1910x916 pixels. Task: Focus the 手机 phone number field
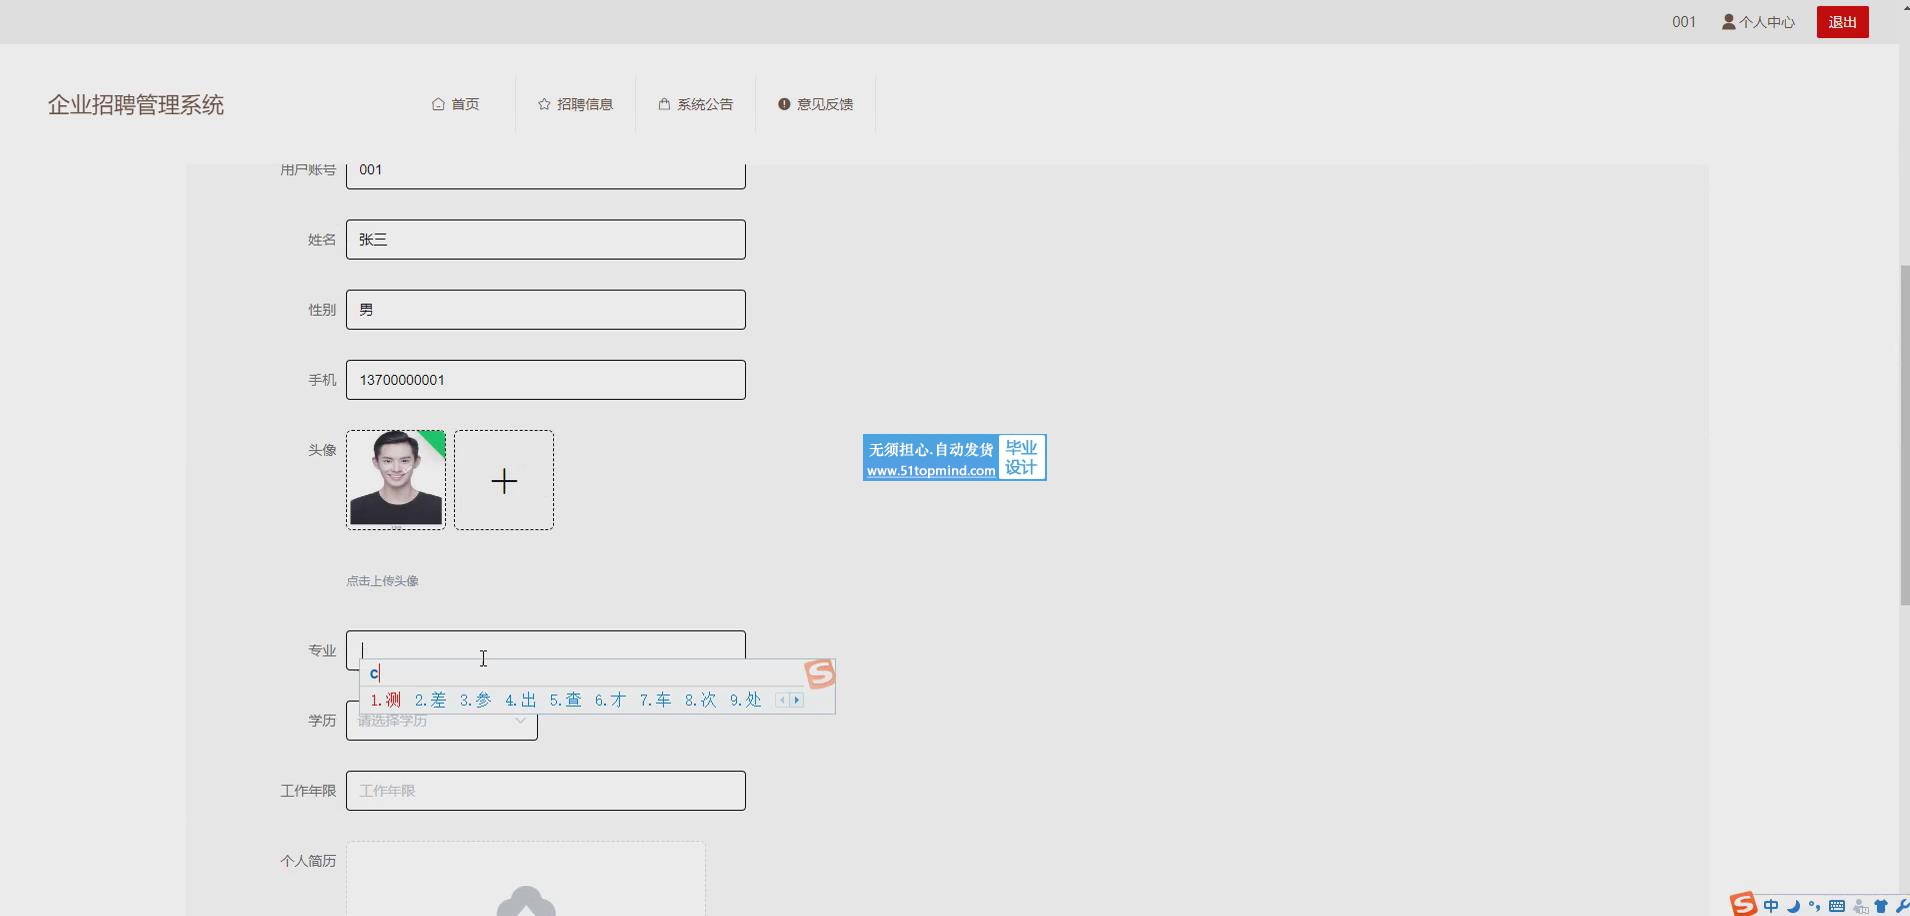[546, 380]
